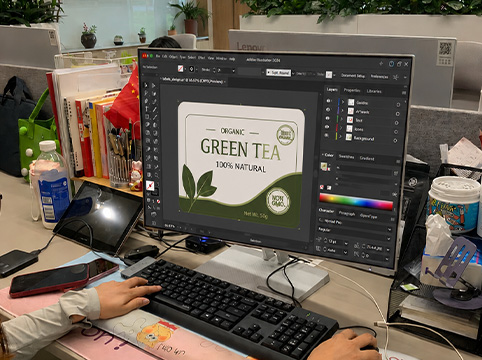This screenshot has height=360, width=482.
Task: Expand the Guides layer
Action: click(x=343, y=102)
